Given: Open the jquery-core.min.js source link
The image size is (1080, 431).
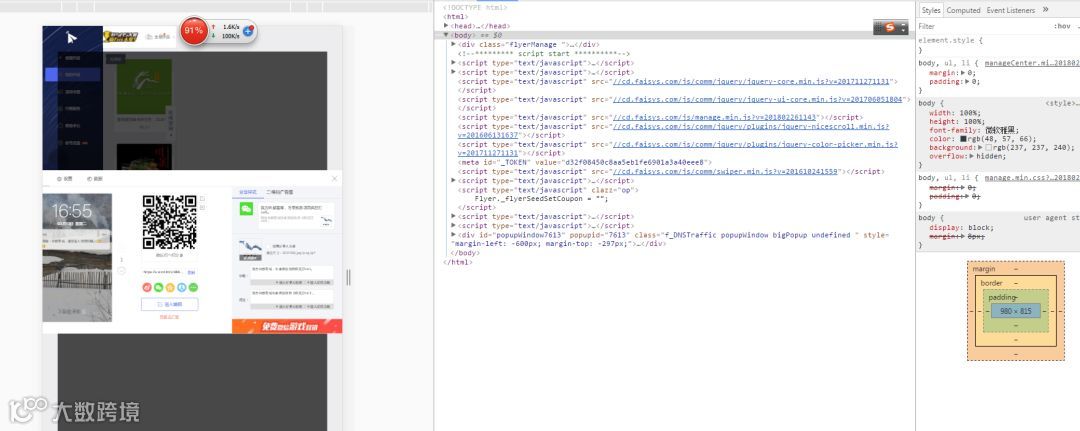Looking at the screenshot, I should (751, 81).
